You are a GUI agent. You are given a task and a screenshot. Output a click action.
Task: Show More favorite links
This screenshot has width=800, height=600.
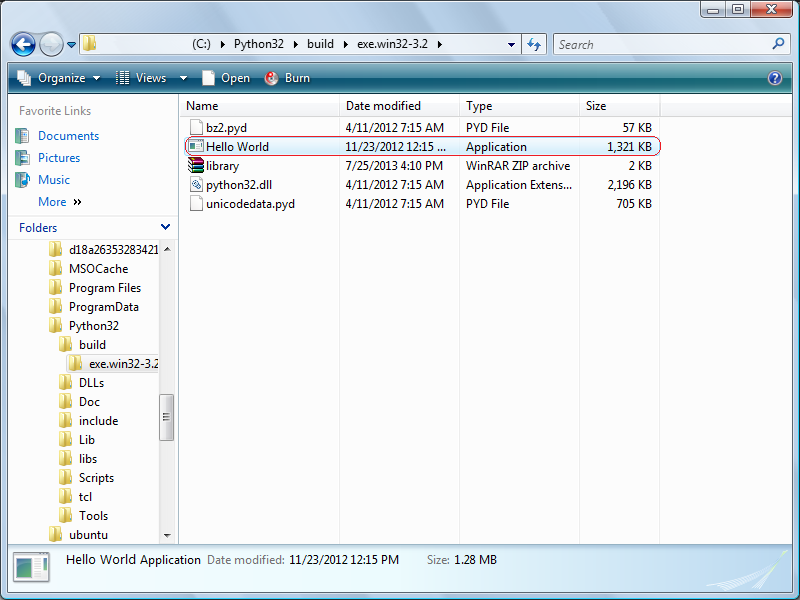60,202
